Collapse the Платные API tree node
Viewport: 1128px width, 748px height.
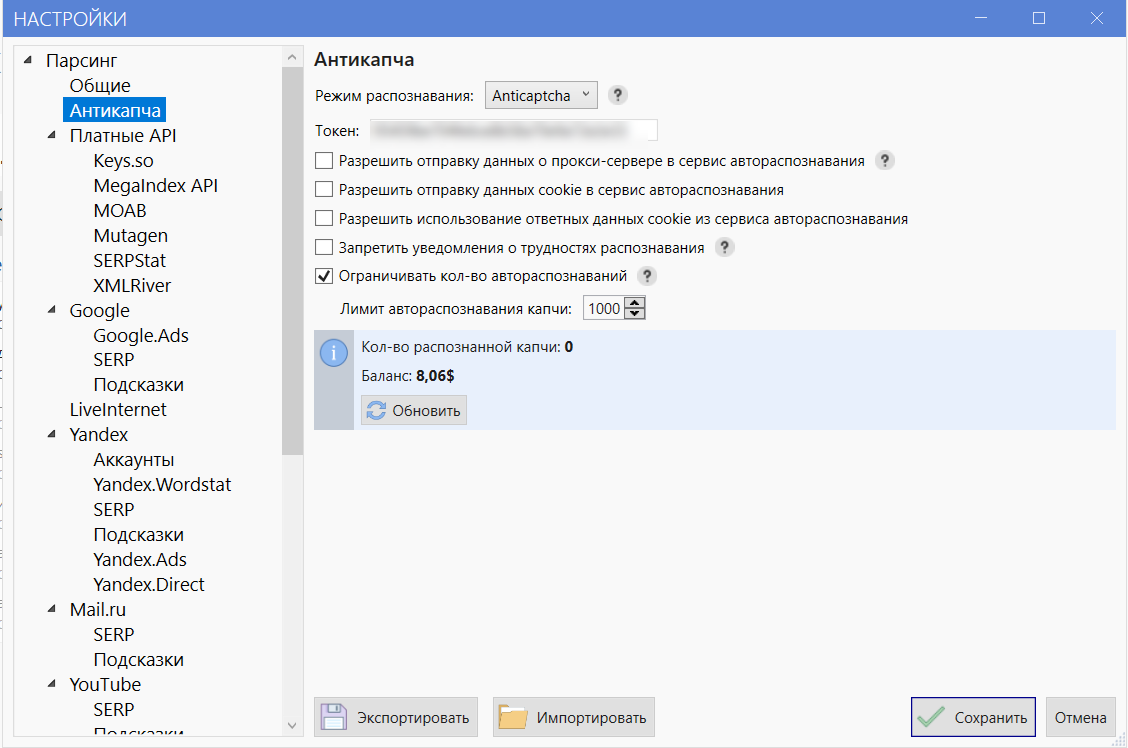click(x=52, y=135)
